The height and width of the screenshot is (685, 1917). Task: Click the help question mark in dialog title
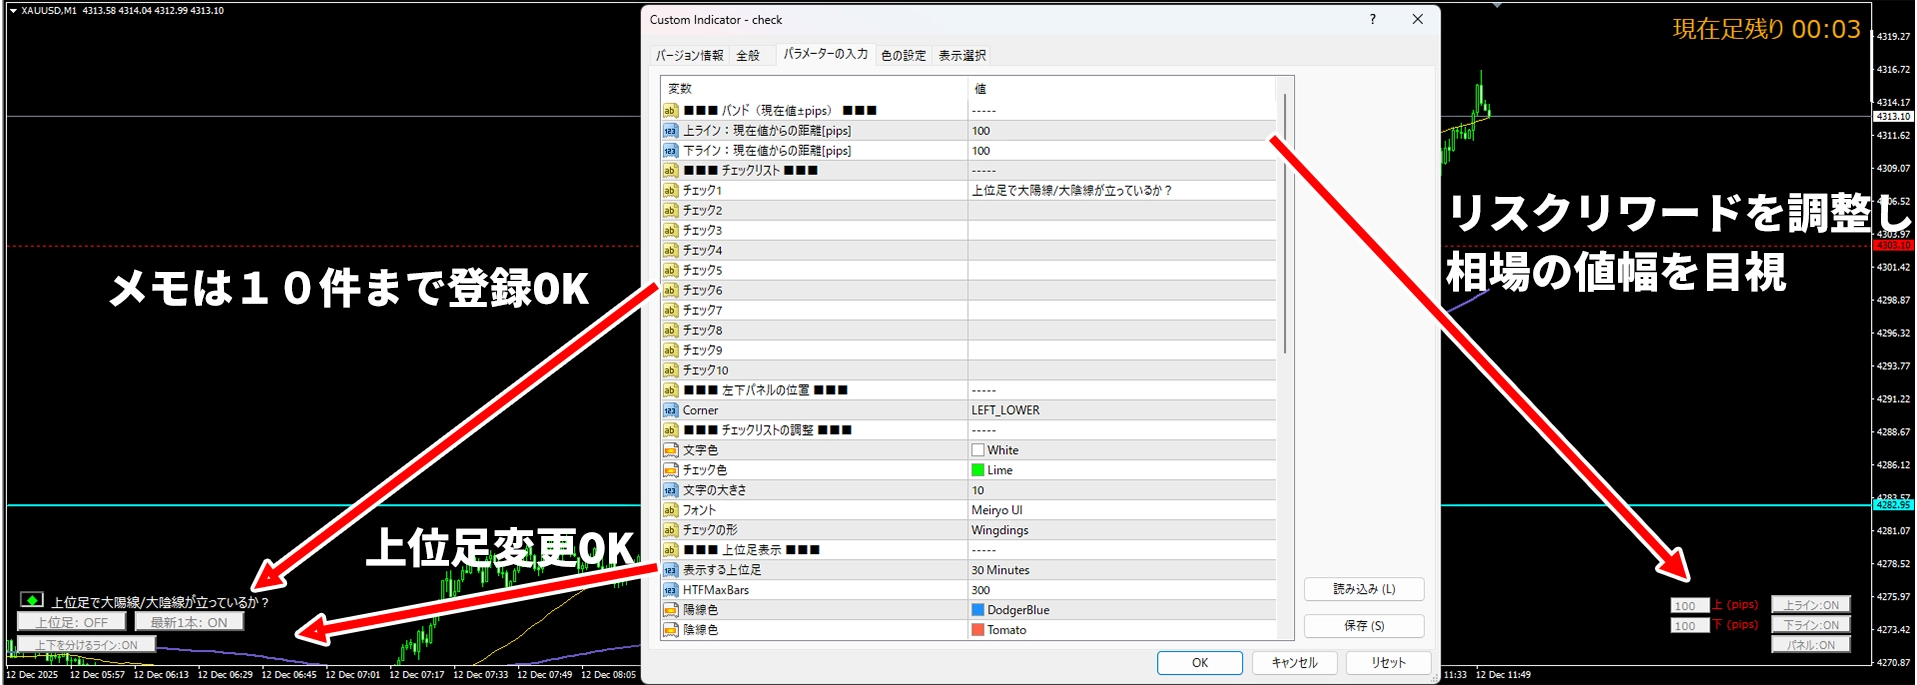(1372, 19)
